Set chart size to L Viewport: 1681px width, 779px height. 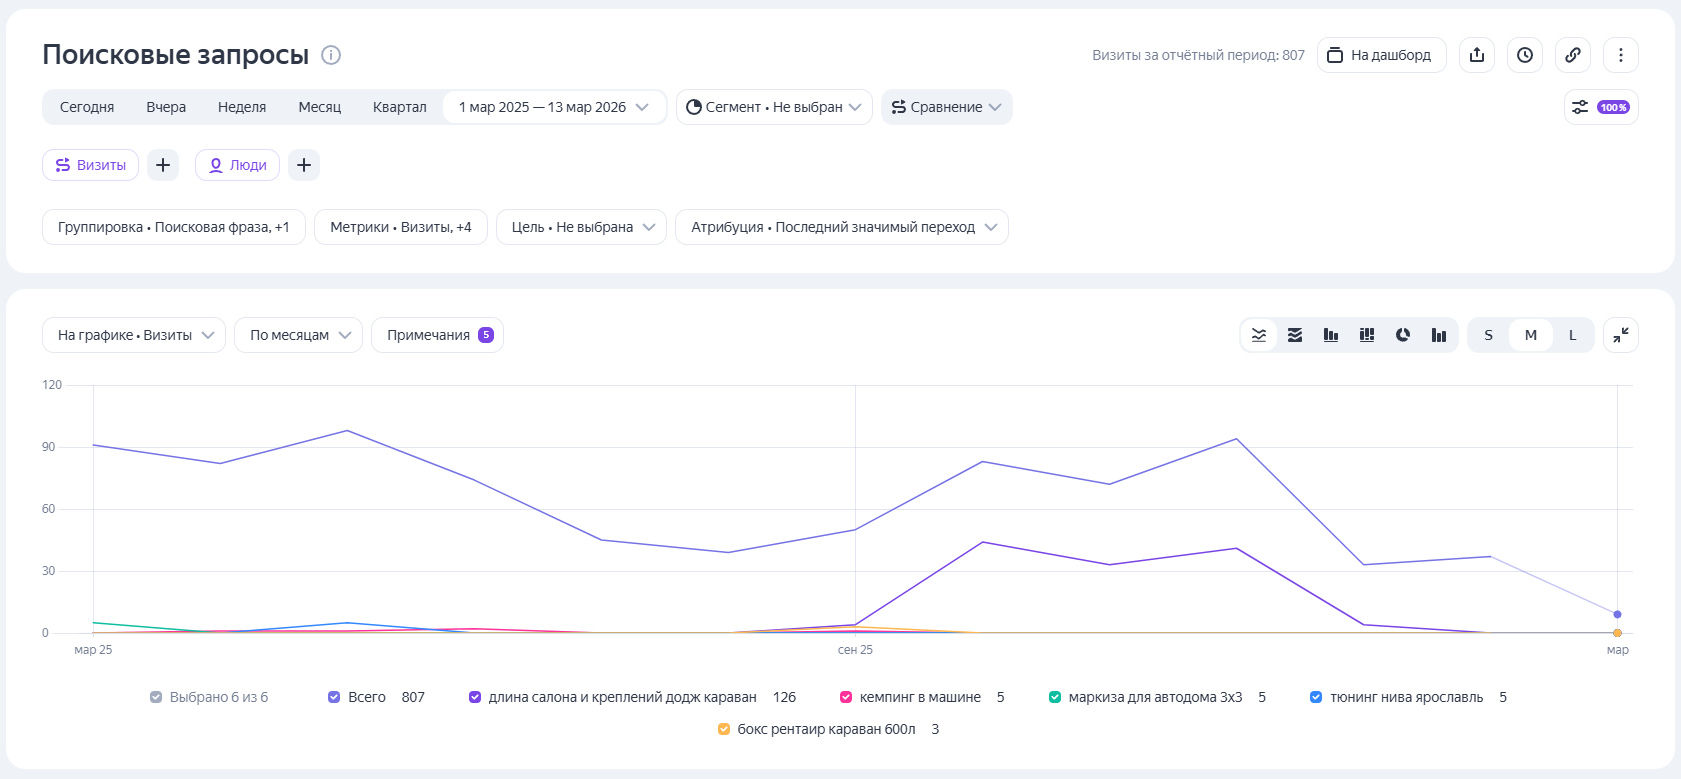click(1572, 335)
